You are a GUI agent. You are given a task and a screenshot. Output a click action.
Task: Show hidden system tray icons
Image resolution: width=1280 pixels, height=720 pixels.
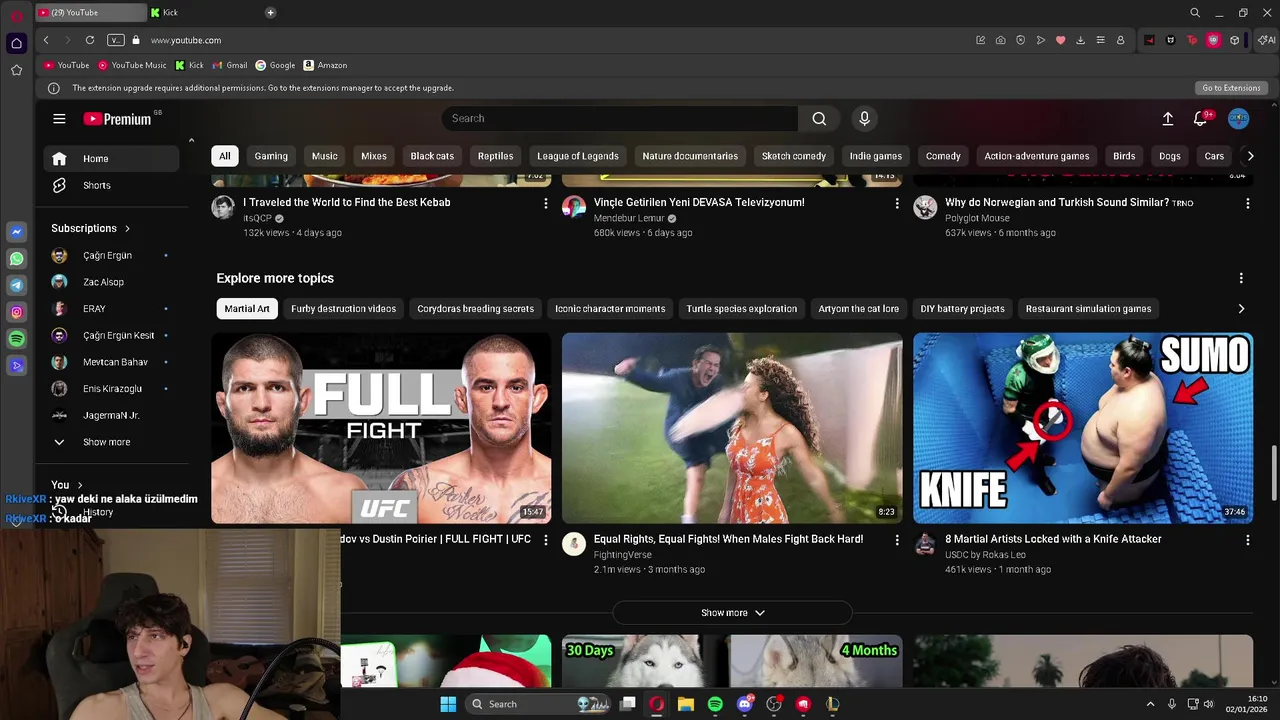pyautogui.click(x=1150, y=704)
